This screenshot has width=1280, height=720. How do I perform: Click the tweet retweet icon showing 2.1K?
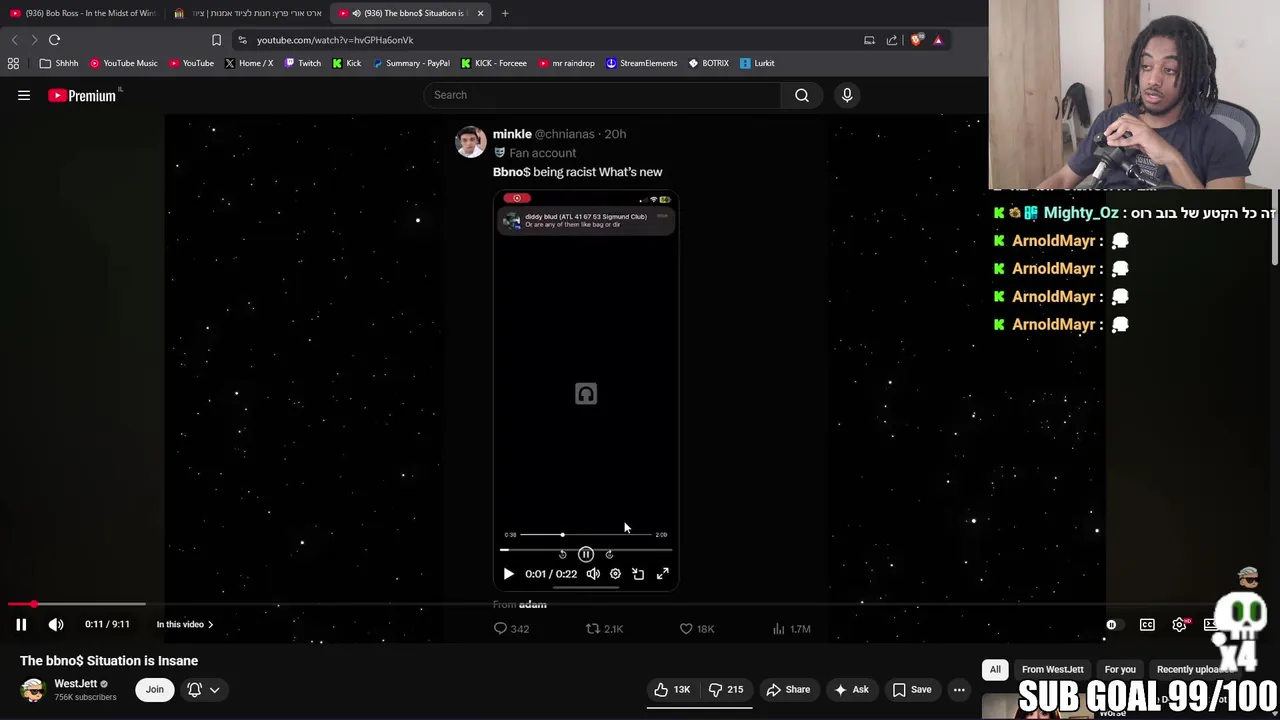(593, 628)
